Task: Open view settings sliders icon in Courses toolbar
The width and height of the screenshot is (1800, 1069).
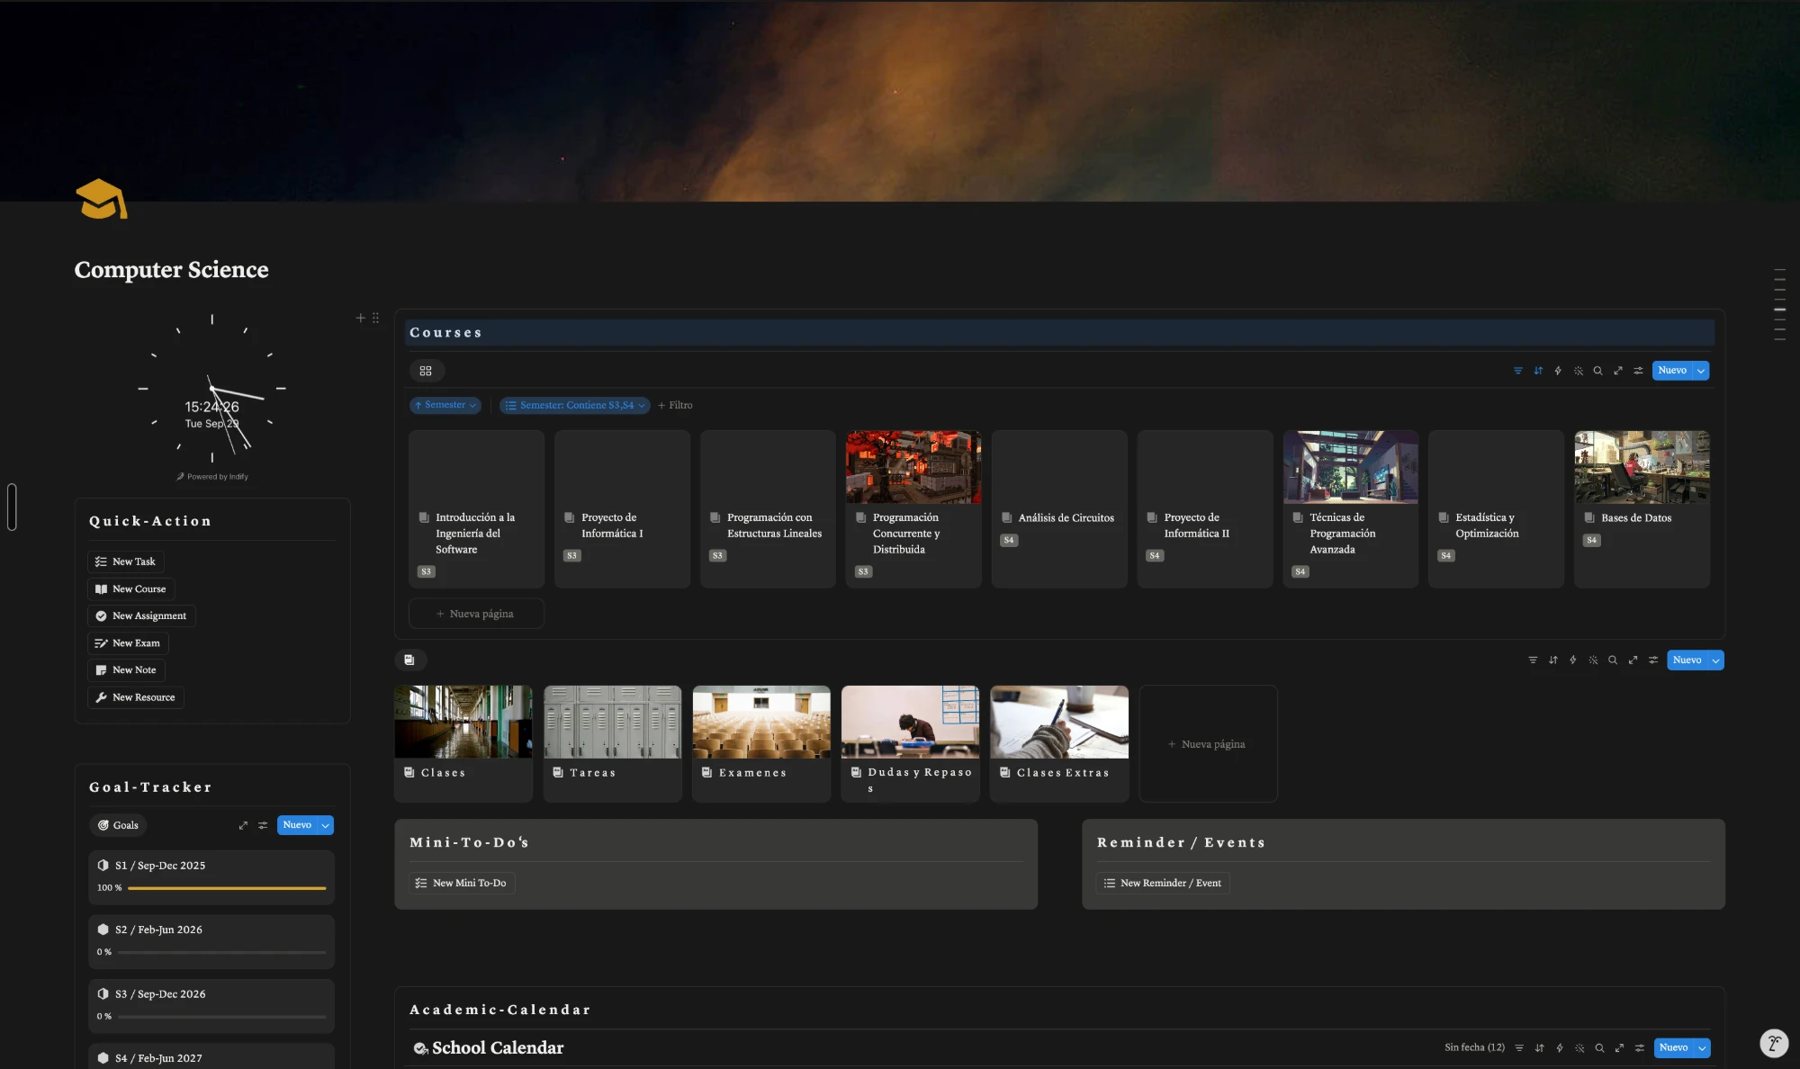Action: (1638, 371)
